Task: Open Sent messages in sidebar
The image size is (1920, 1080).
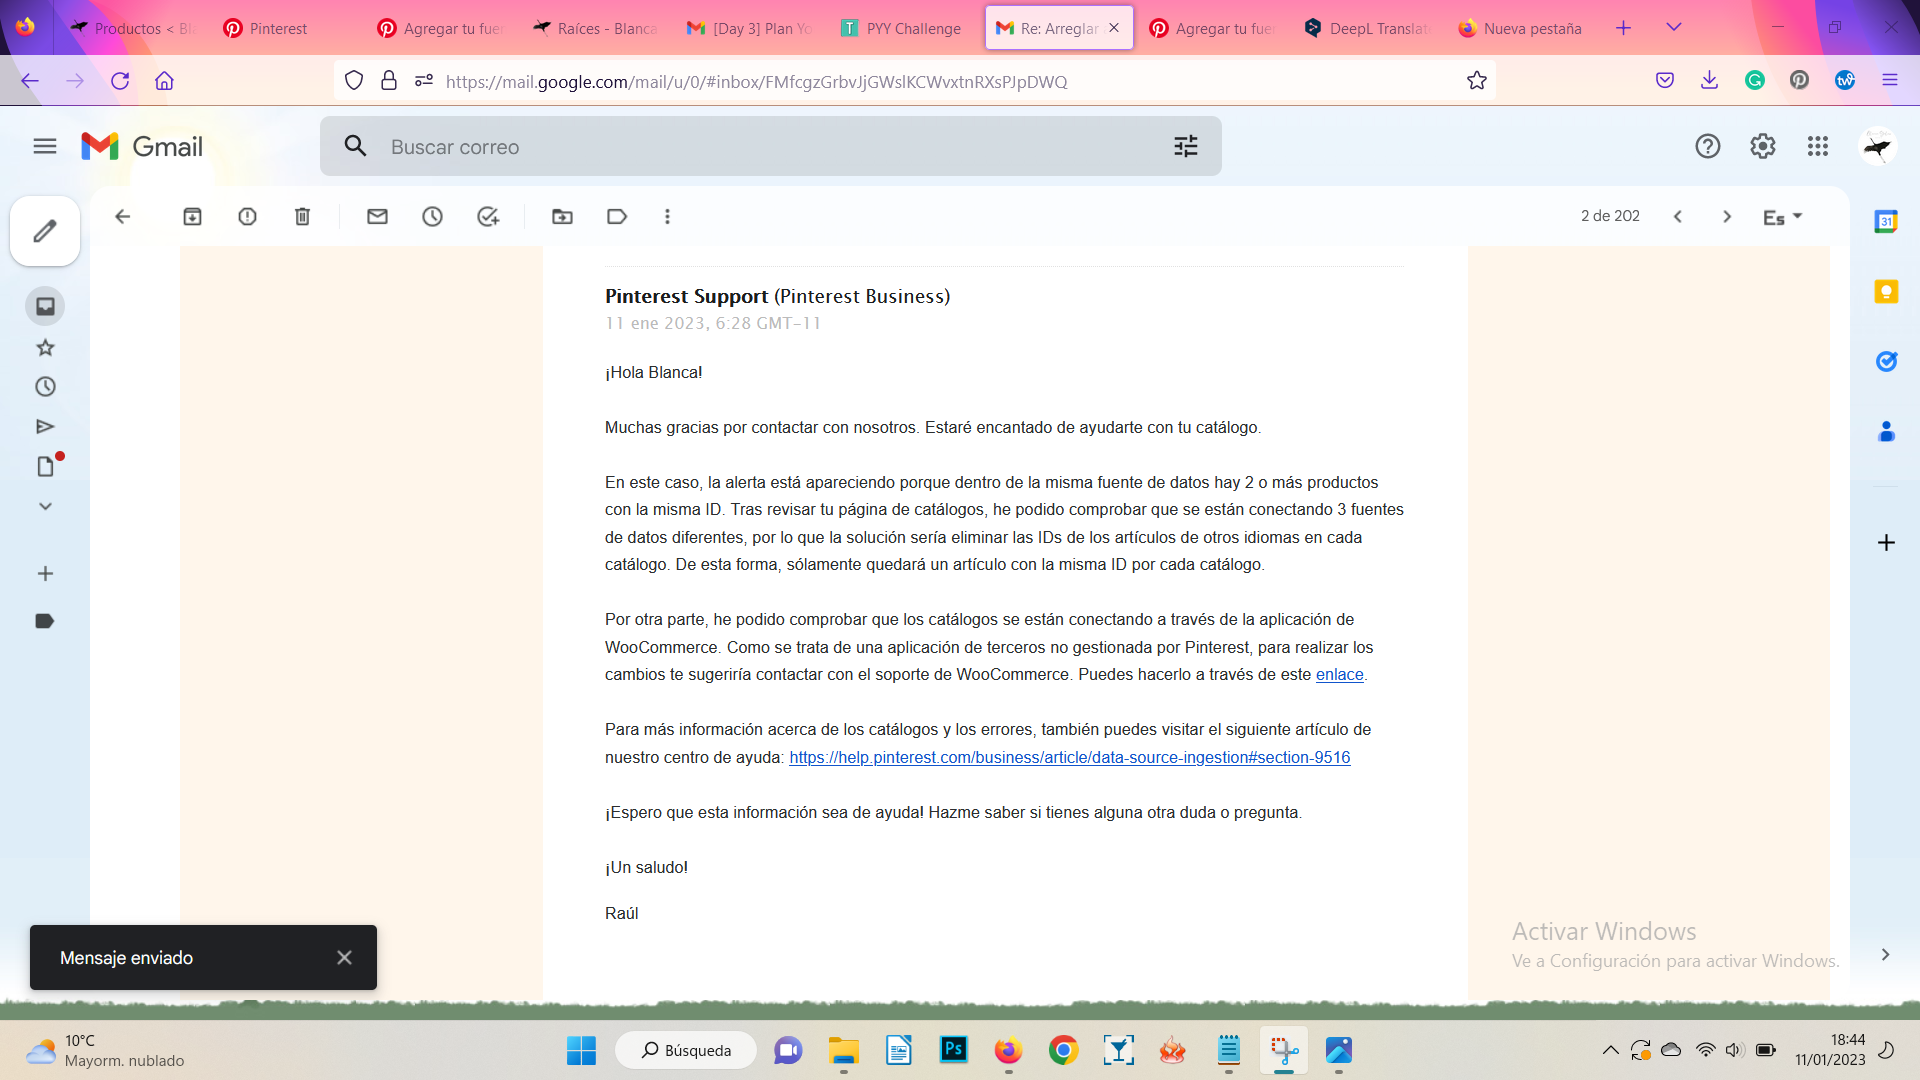Action: (45, 427)
